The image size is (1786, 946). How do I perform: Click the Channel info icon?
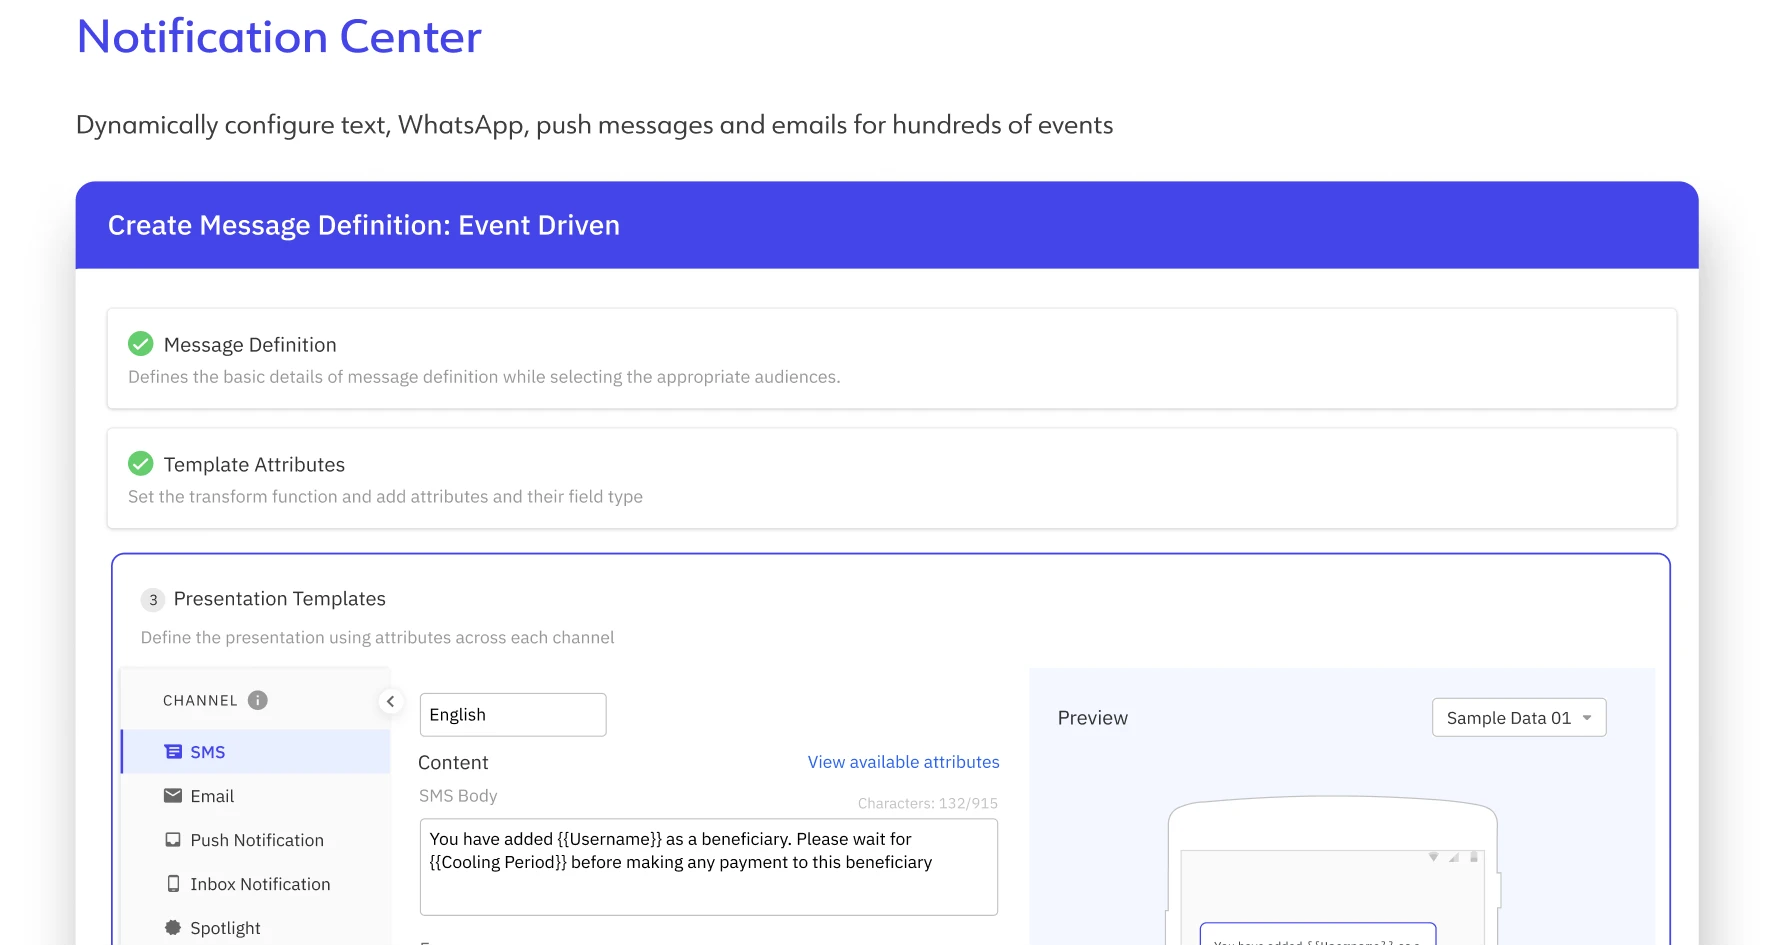point(258,700)
